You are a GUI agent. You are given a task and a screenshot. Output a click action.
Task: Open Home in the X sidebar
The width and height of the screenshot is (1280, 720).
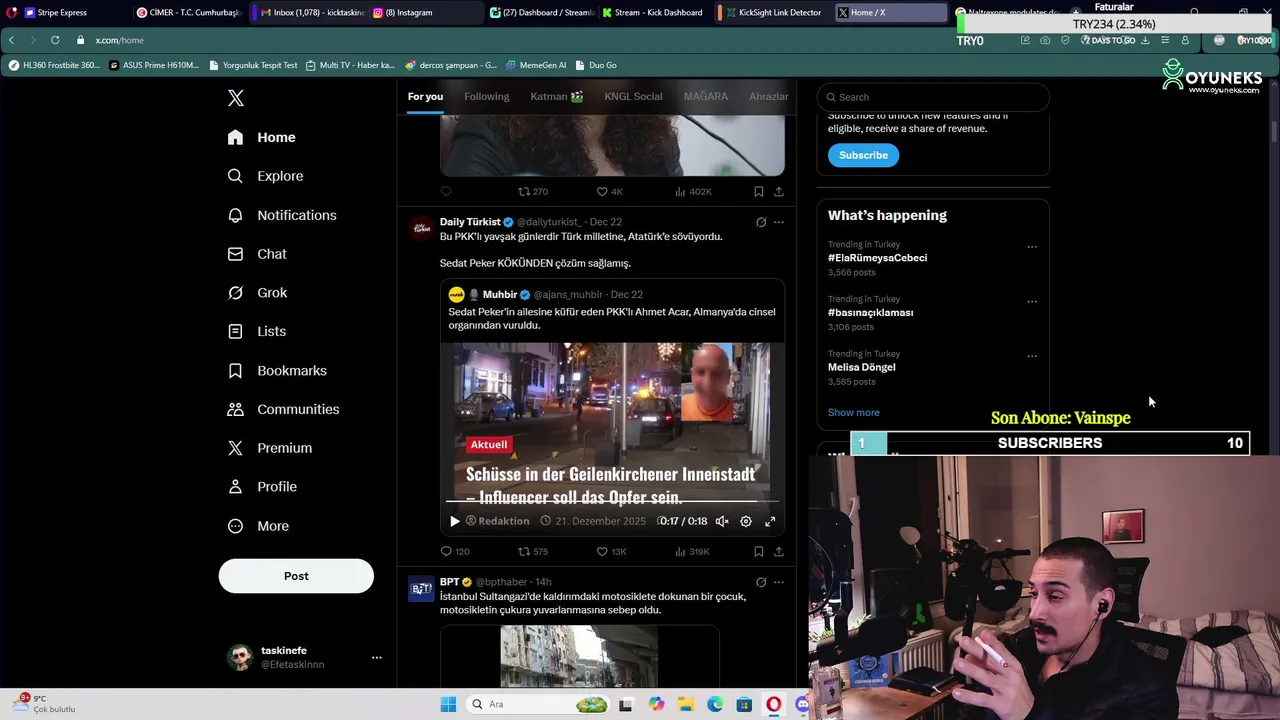[262, 137]
